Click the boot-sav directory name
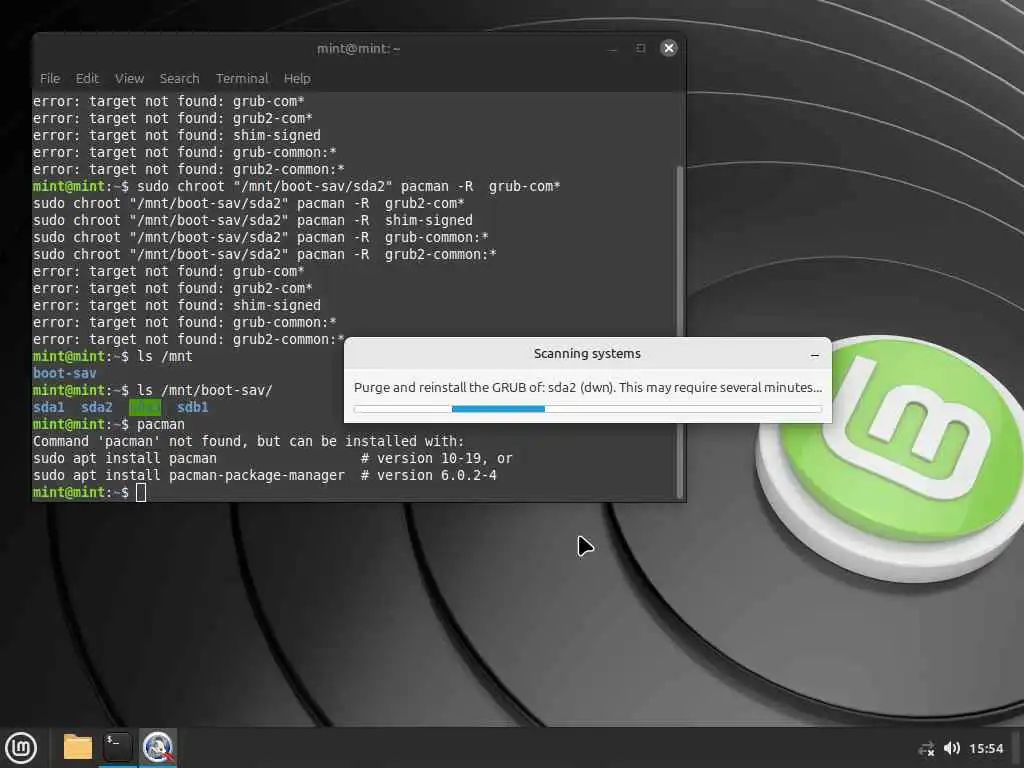 point(65,374)
